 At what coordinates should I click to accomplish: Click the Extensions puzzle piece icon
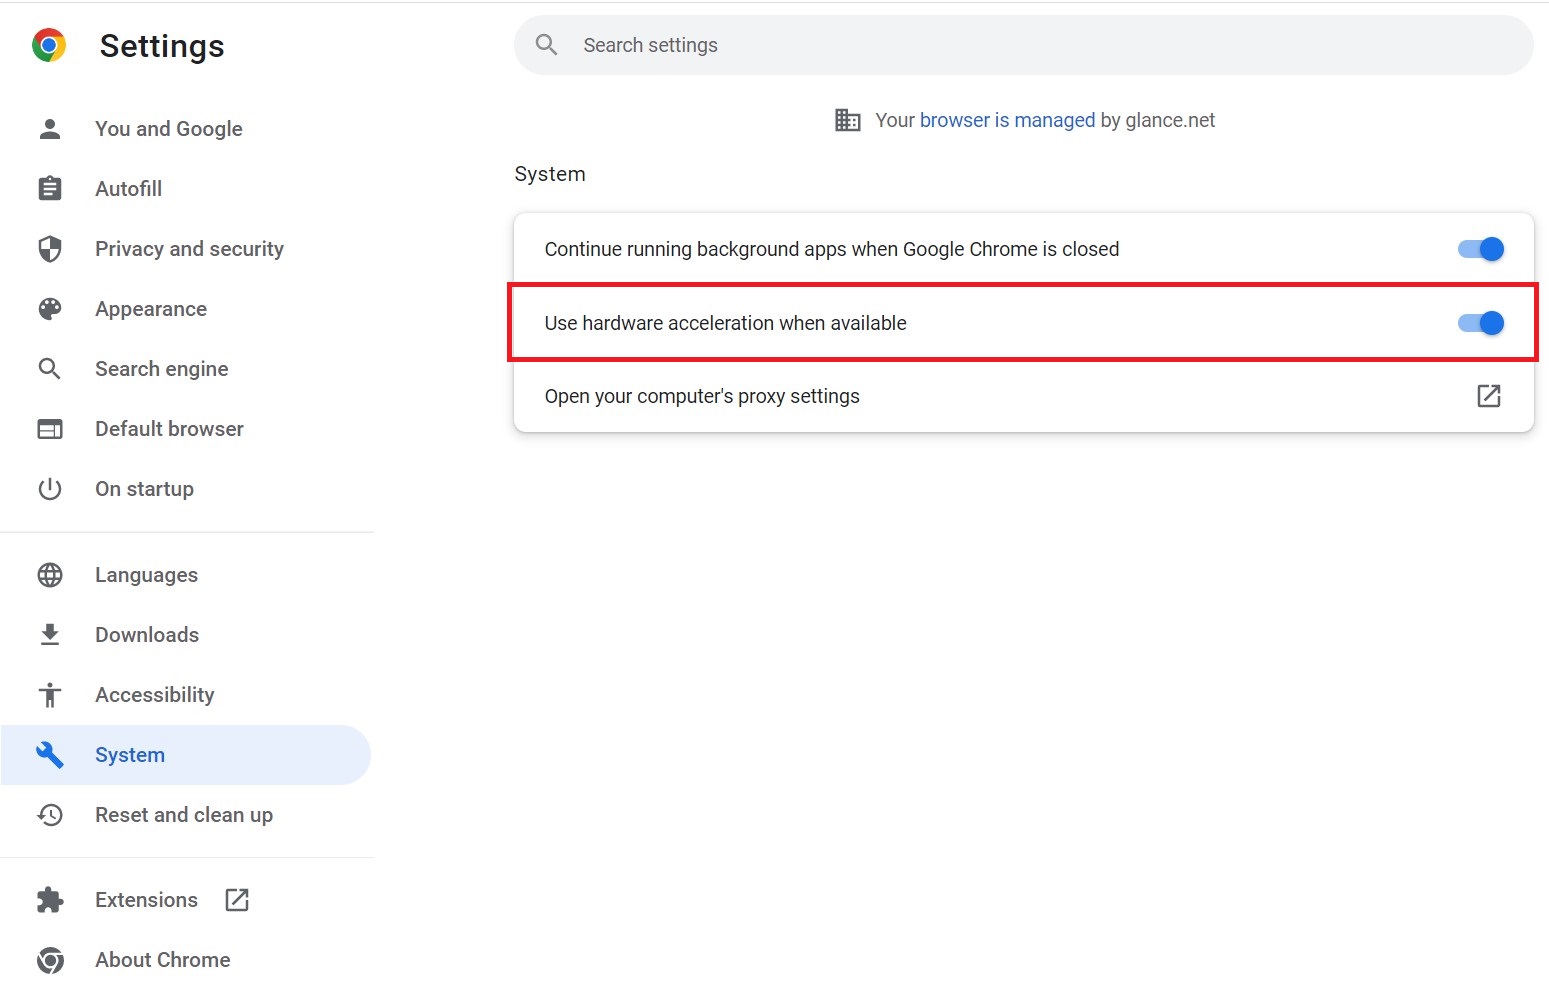(50, 900)
